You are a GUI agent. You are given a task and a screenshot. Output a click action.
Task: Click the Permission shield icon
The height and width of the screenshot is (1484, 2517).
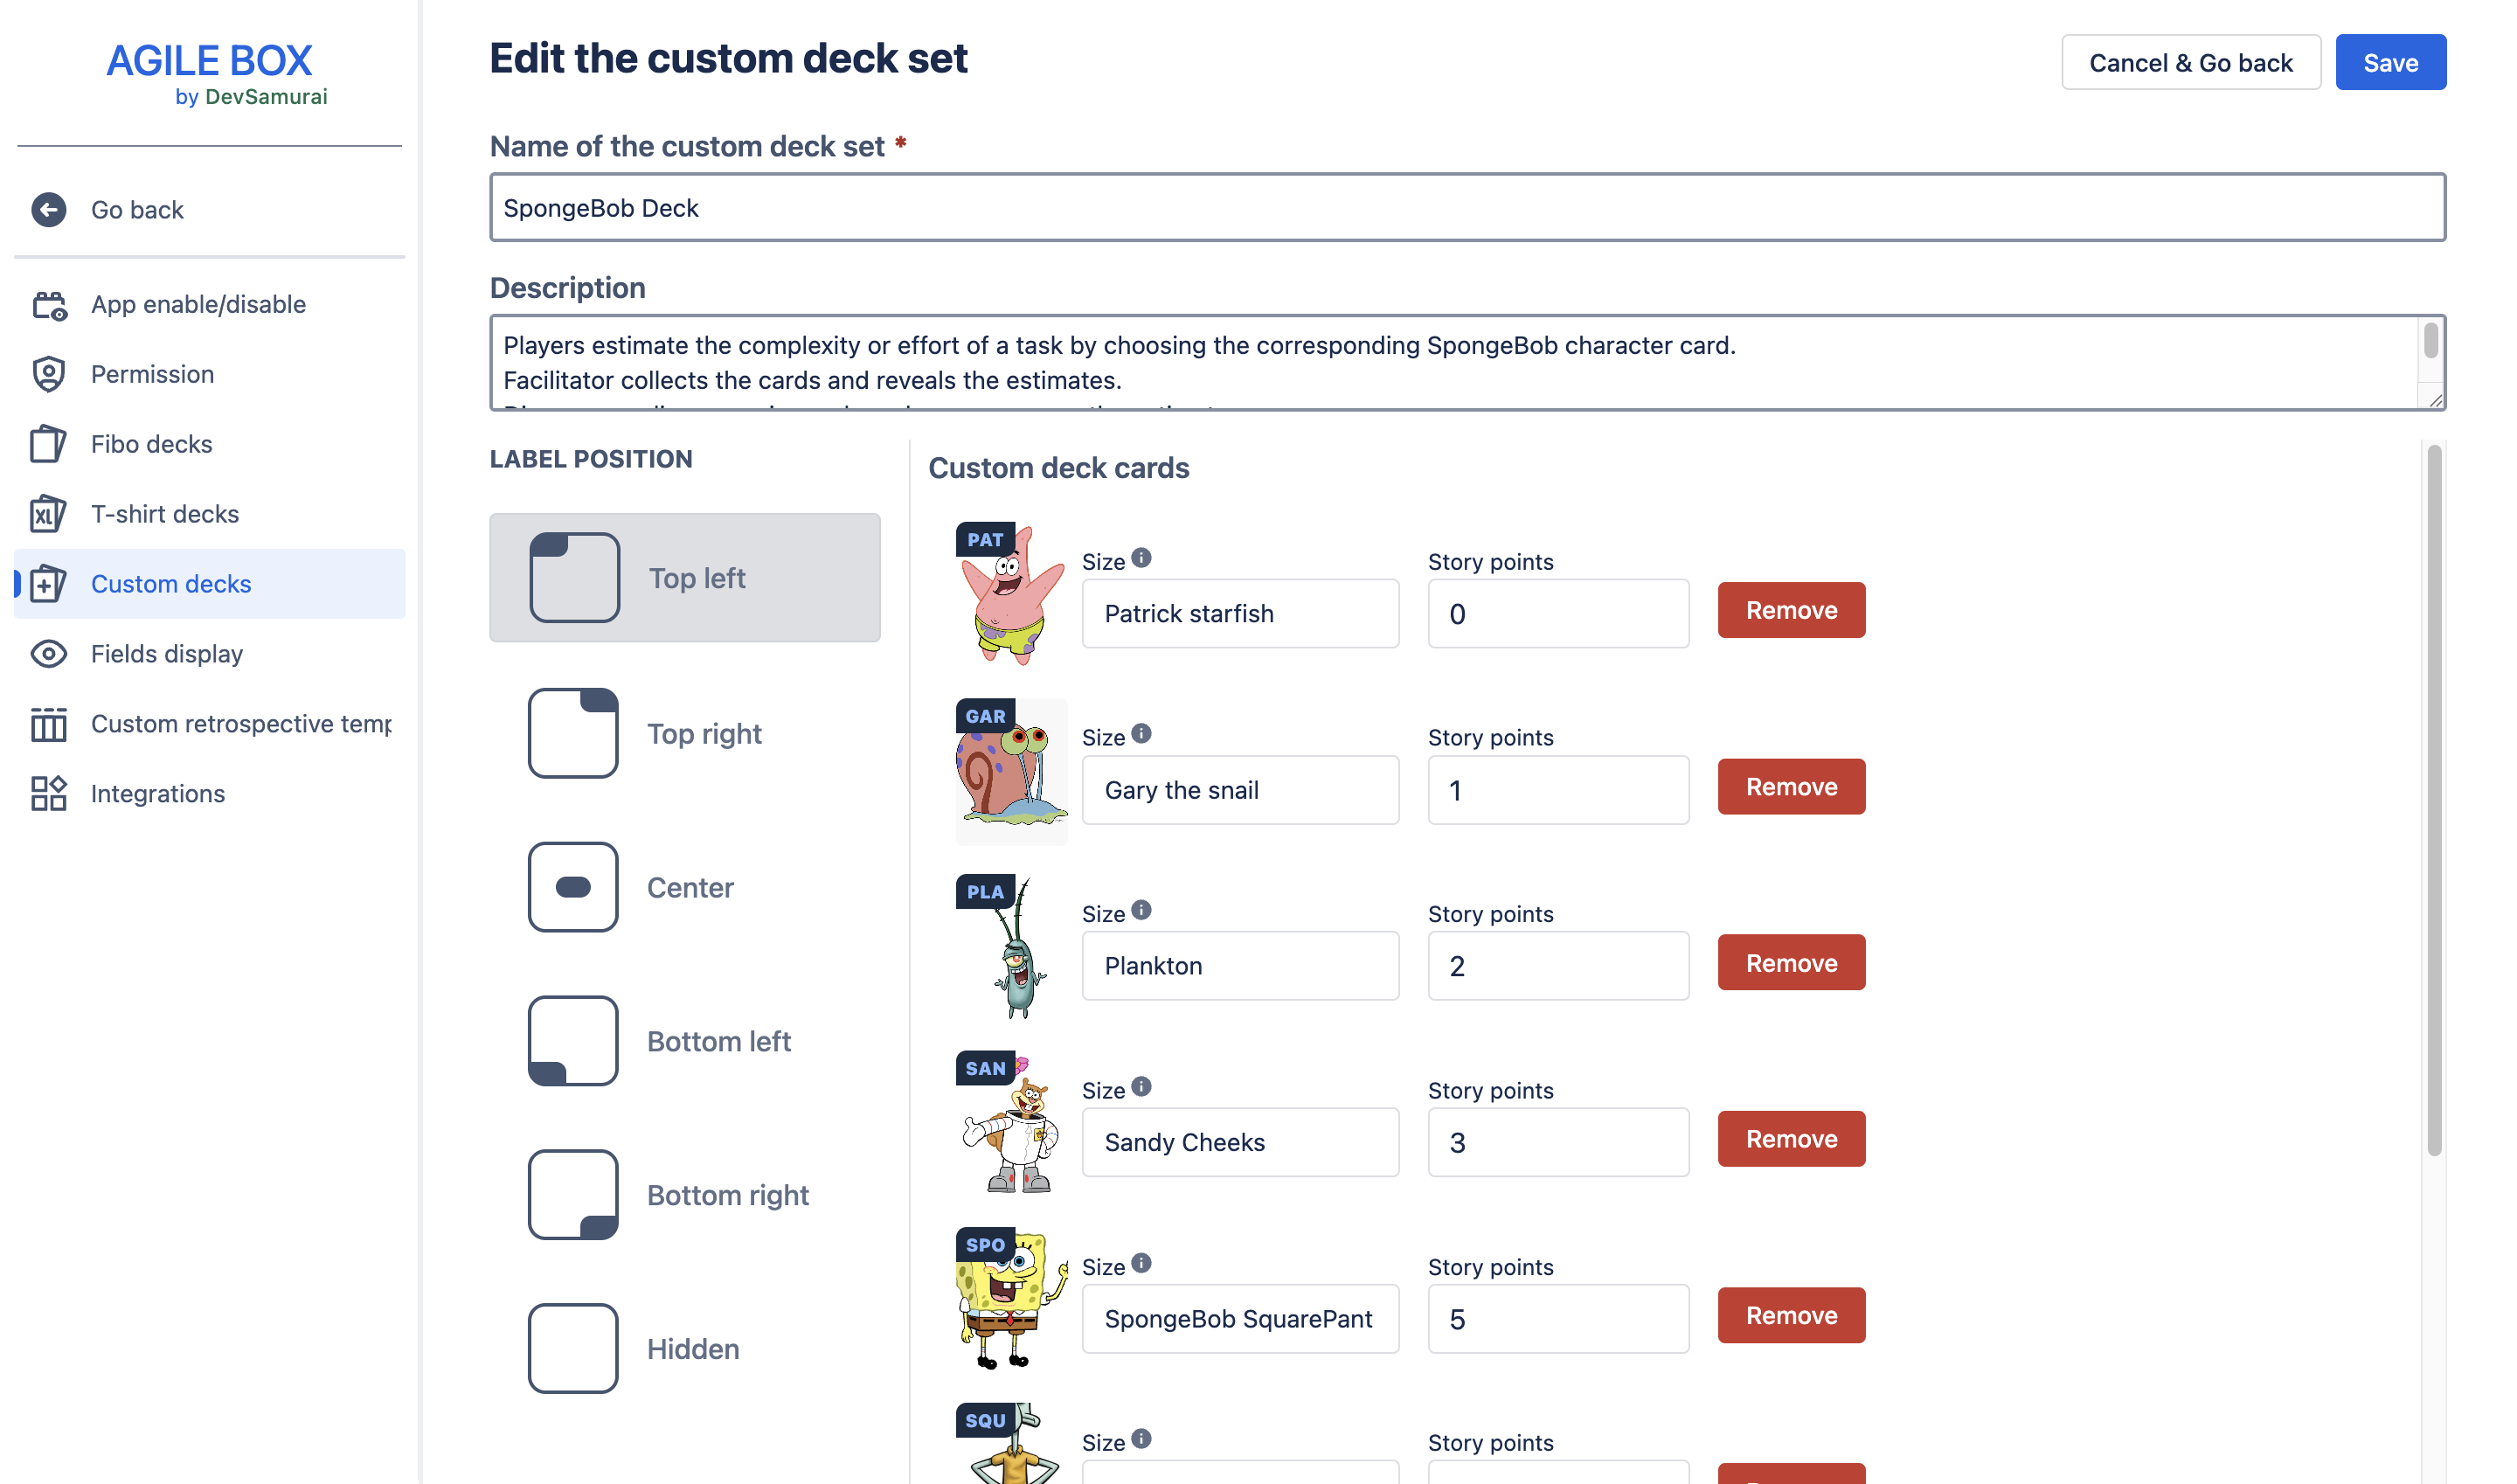coord(48,374)
